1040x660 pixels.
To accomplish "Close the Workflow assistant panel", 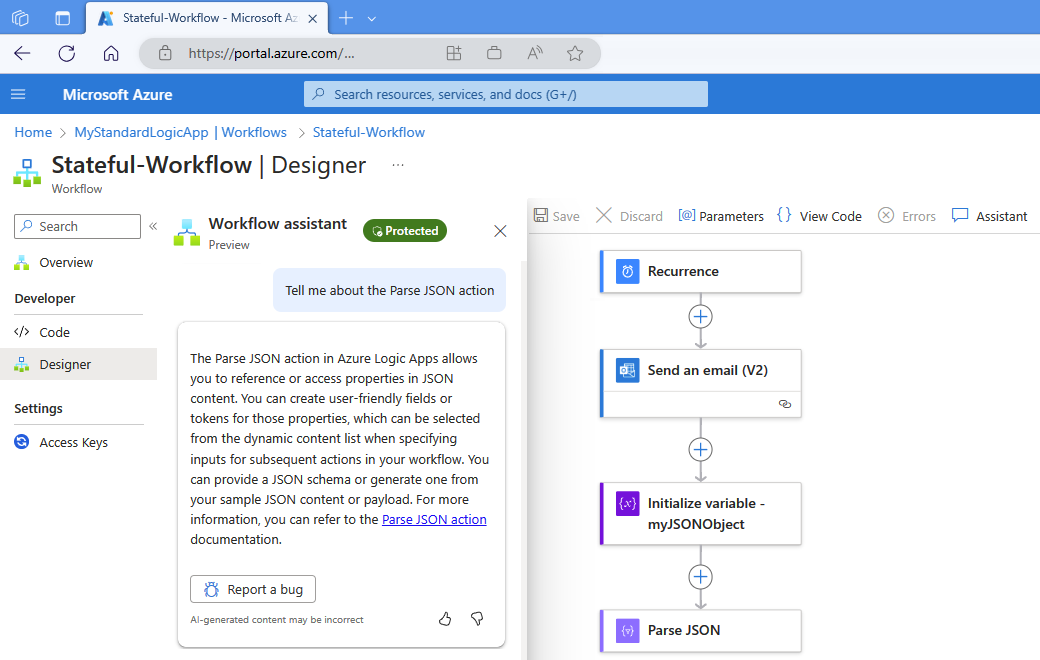I will [500, 231].
